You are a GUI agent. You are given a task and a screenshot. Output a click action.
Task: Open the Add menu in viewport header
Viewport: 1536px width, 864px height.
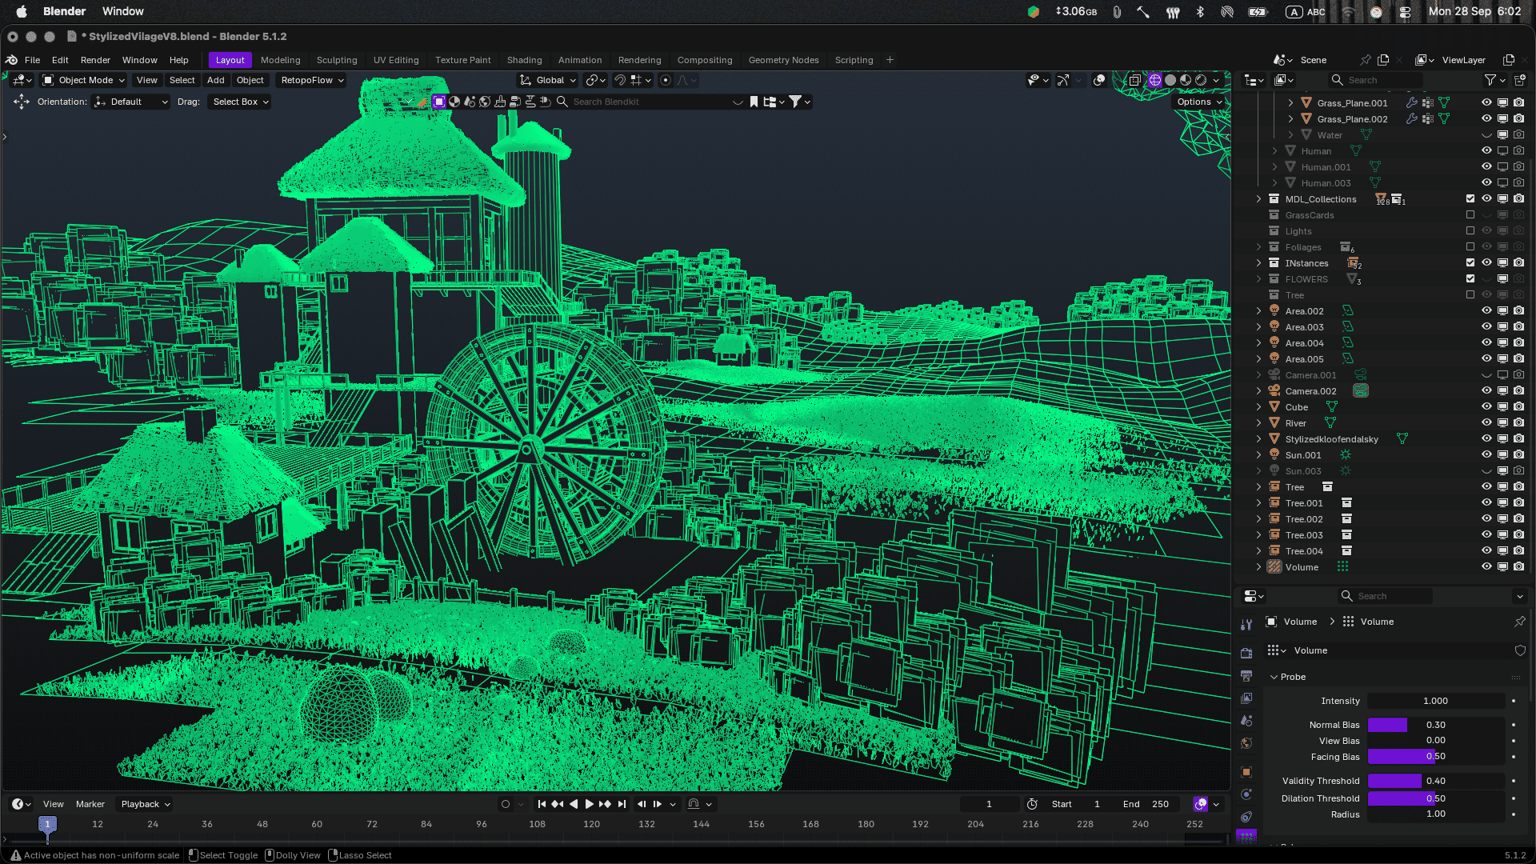[215, 80]
